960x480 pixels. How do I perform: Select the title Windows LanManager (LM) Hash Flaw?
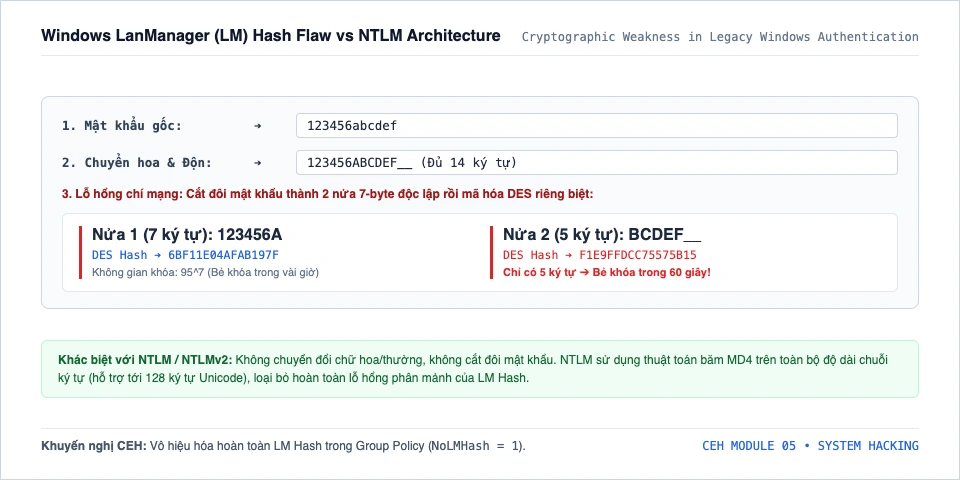(x=271, y=36)
